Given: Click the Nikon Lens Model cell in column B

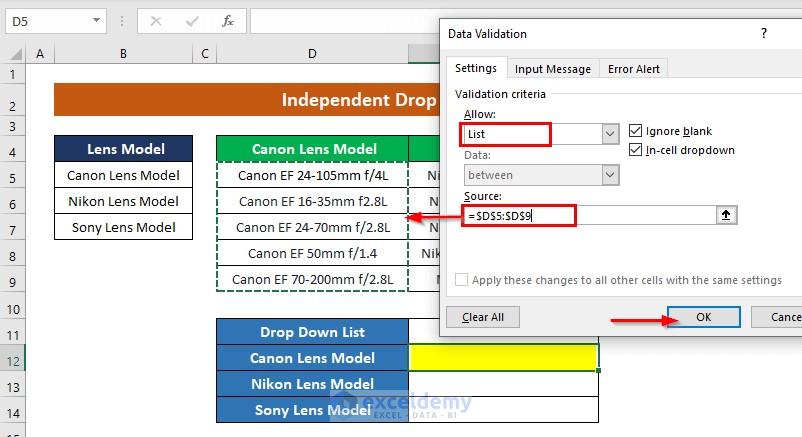Looking at the screenshot, I should [x=123, y=202].
